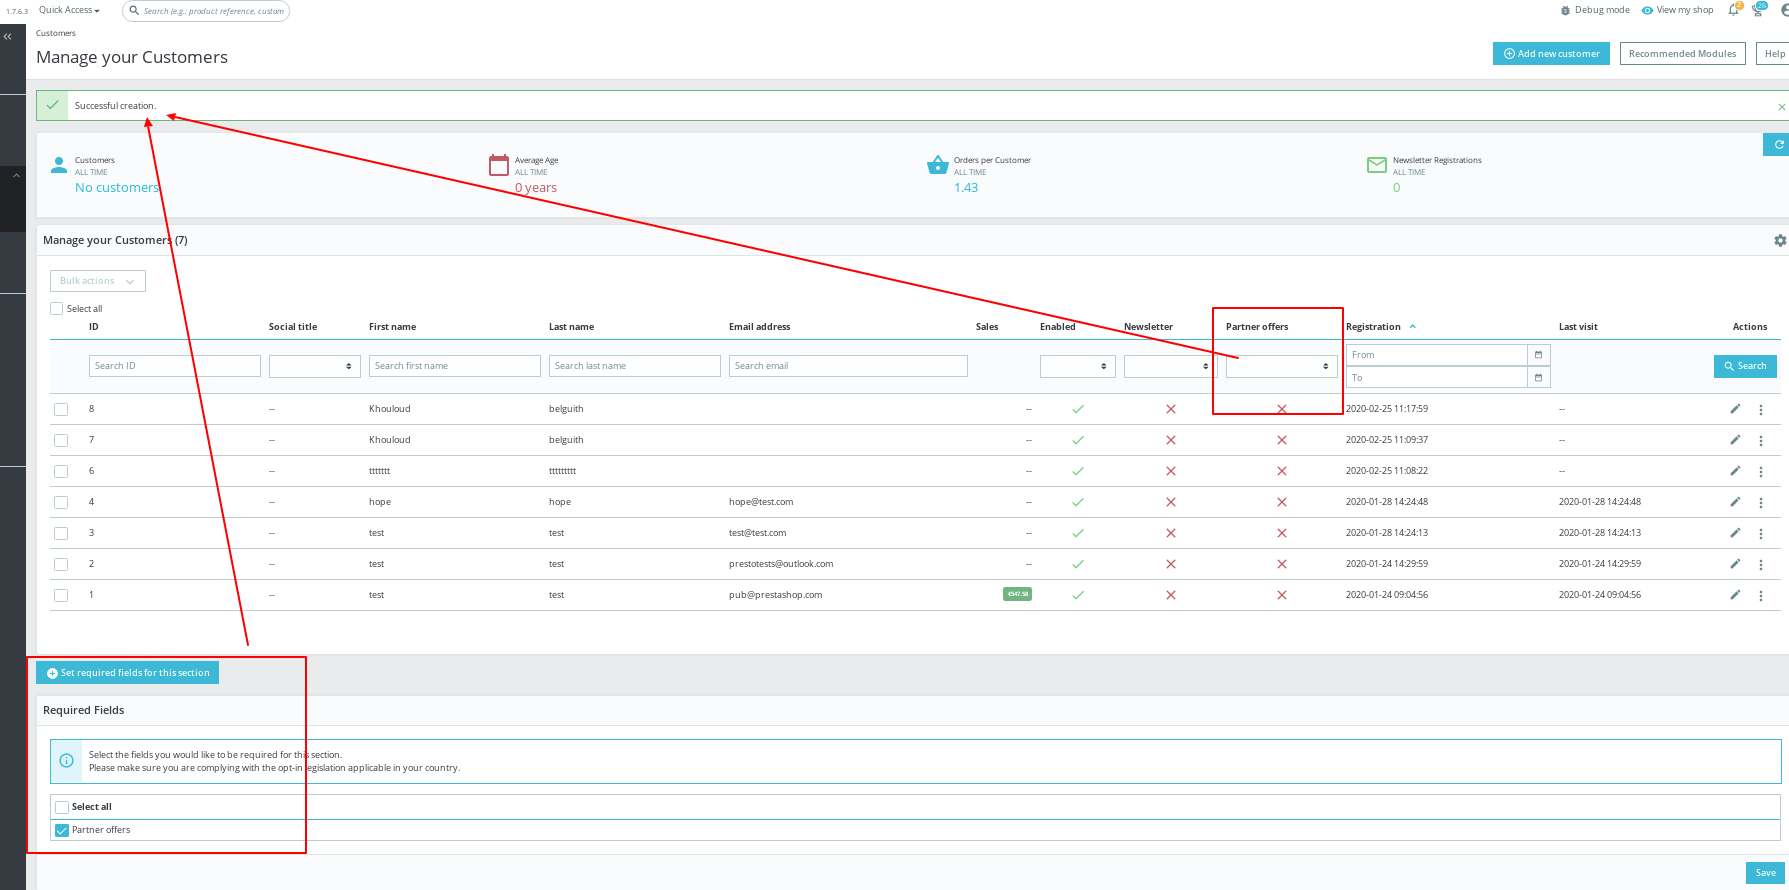Toggle Enabled checkmark for customer 8
1789x890 pixels.
coord(1078,409)
